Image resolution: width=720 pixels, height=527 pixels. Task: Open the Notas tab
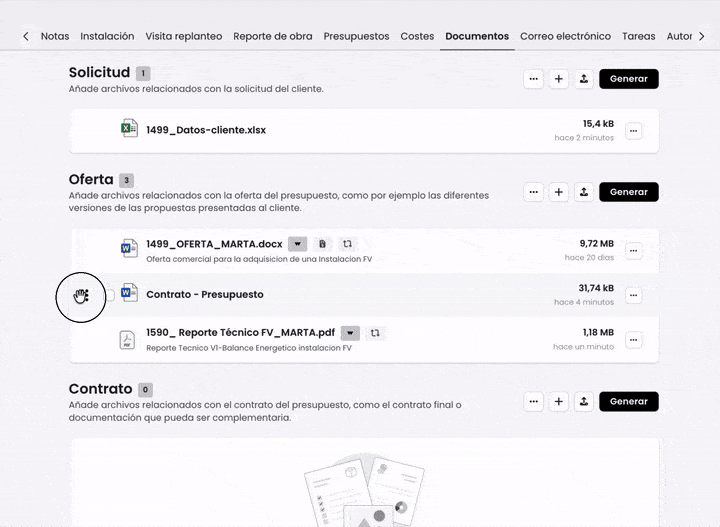click(55, 36)
